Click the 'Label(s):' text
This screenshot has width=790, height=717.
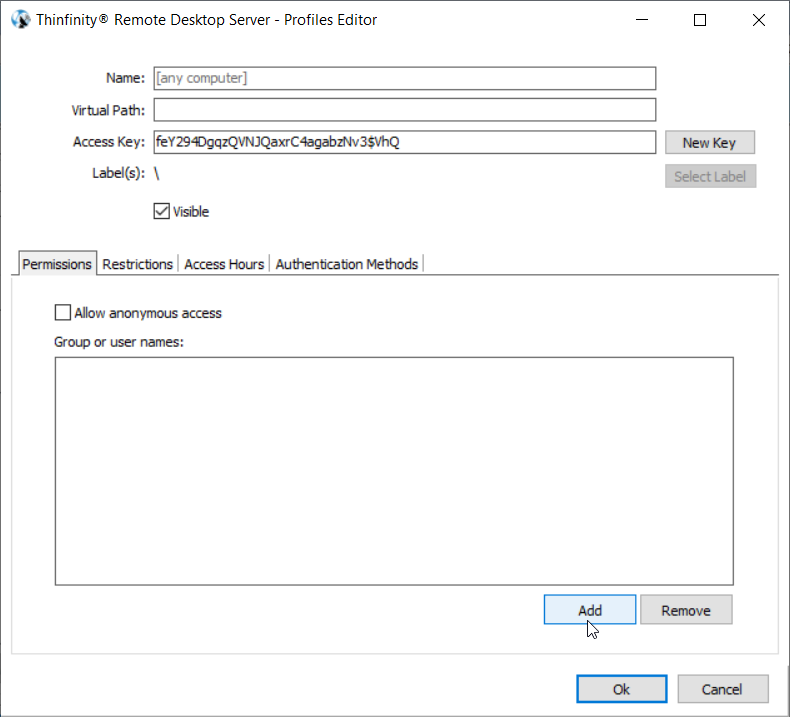(118, 173)
